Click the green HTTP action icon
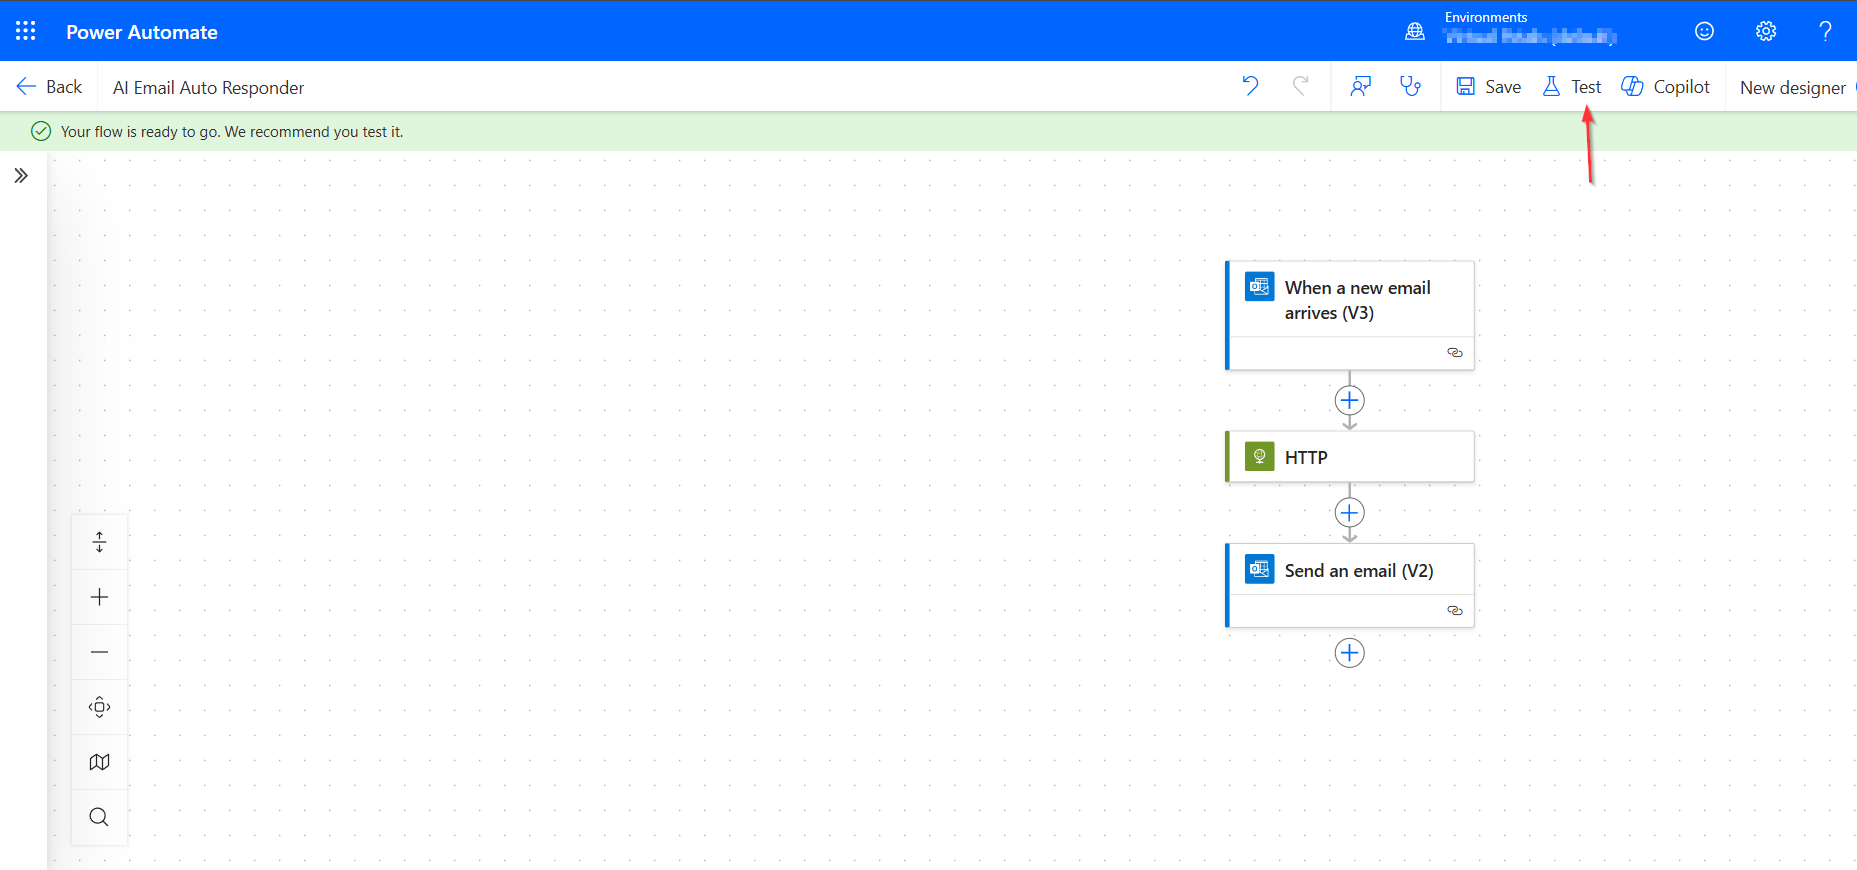1857x870 pixels. tap(1259, 456)
